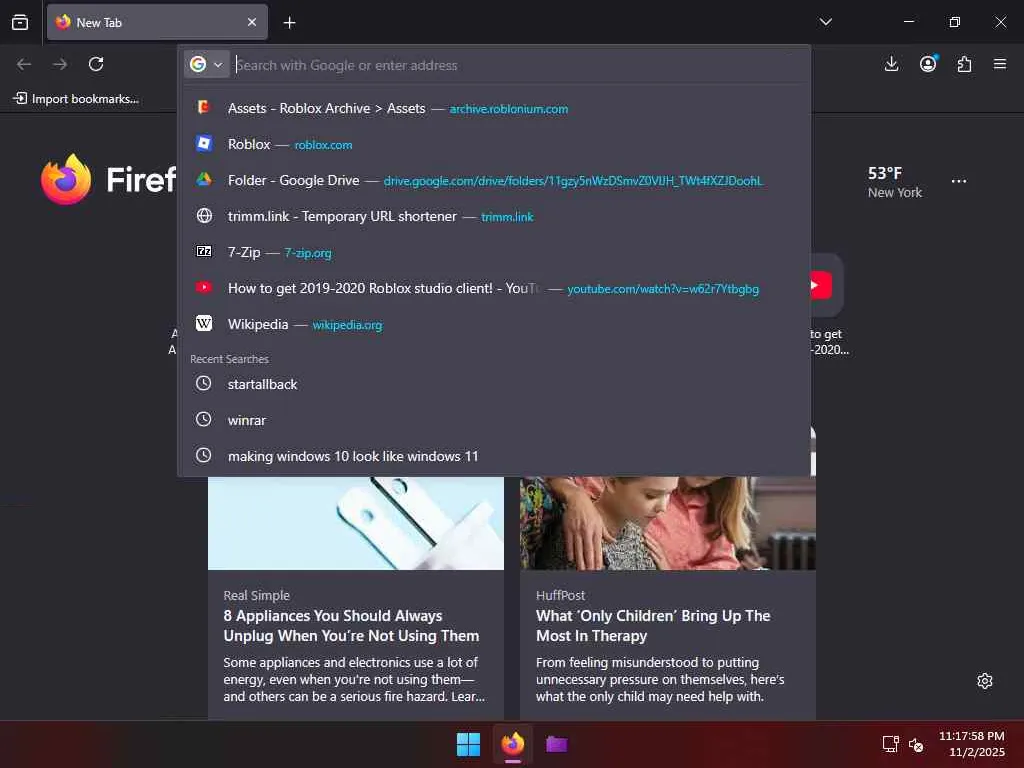This screenshot has height=768, width=1024.
Task: Click the Firefox logo on new tab page
Action: click(66, 180)
